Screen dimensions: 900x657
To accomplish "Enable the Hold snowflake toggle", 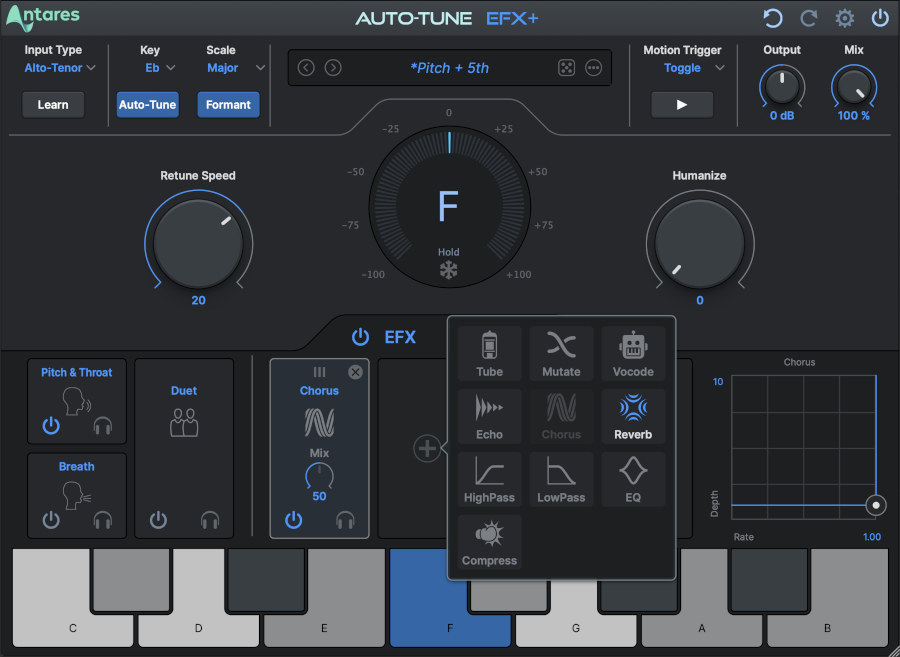I will pyautogui.click(x=449, y=267).
